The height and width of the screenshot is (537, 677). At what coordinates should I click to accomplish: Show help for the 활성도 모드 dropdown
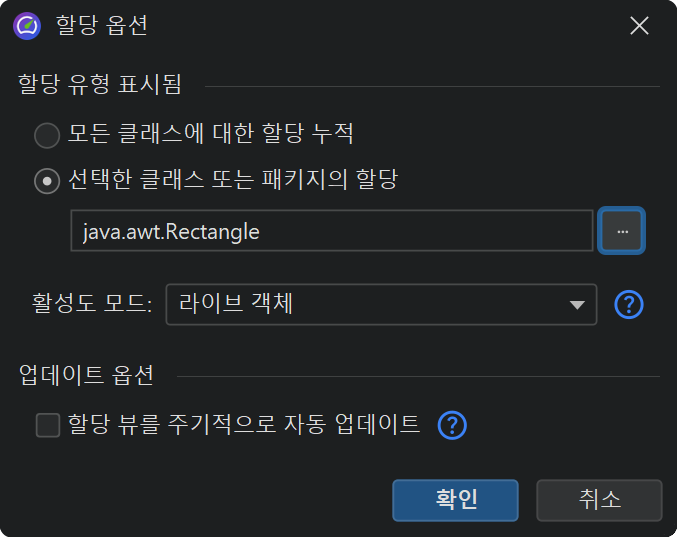click(628, 304)
